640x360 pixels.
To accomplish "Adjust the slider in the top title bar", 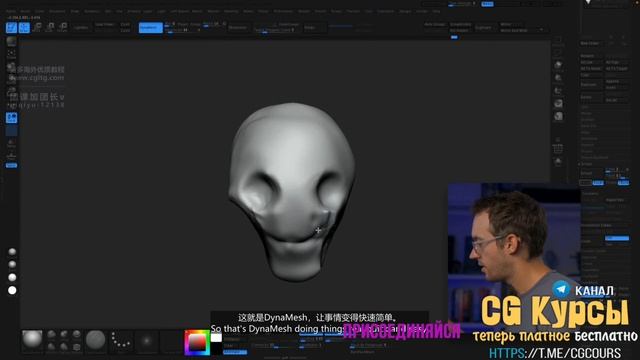I will coord(462,4).
